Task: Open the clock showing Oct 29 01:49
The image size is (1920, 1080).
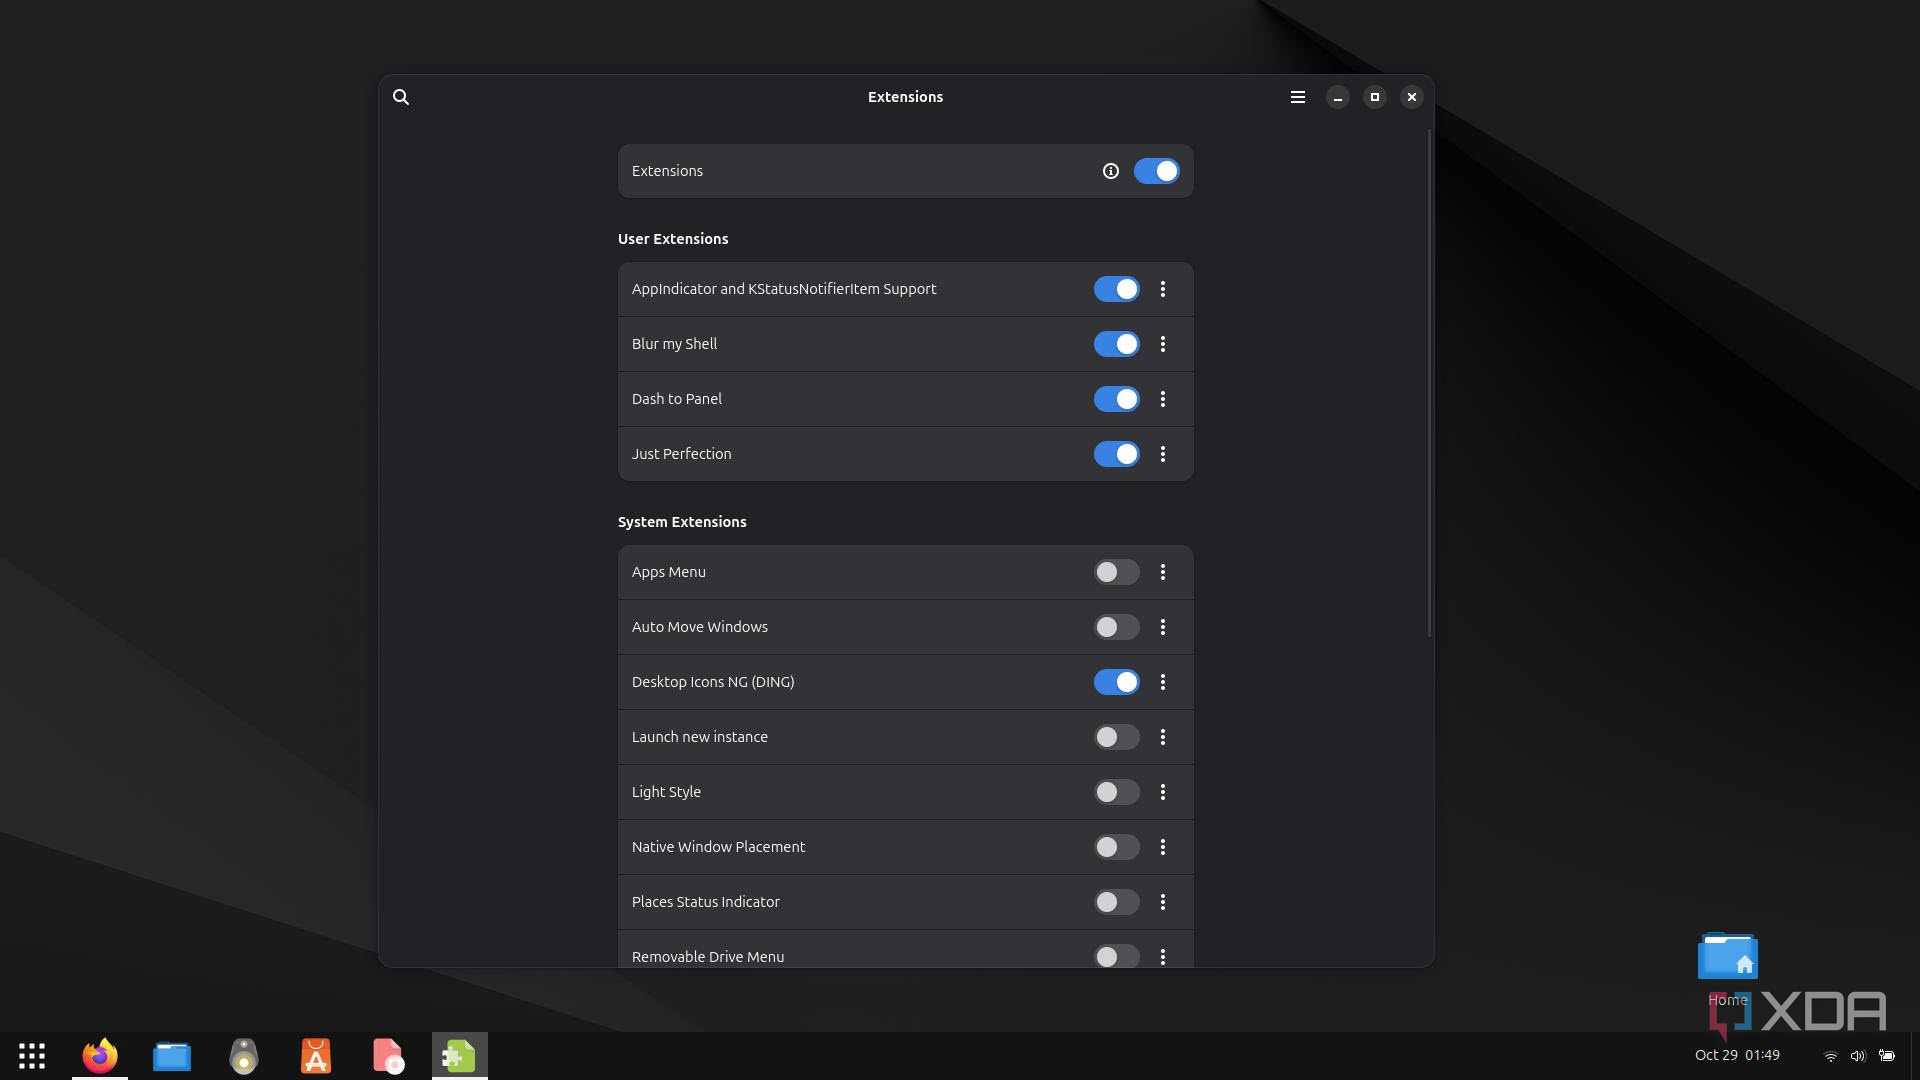Action: (1737, 1055)
